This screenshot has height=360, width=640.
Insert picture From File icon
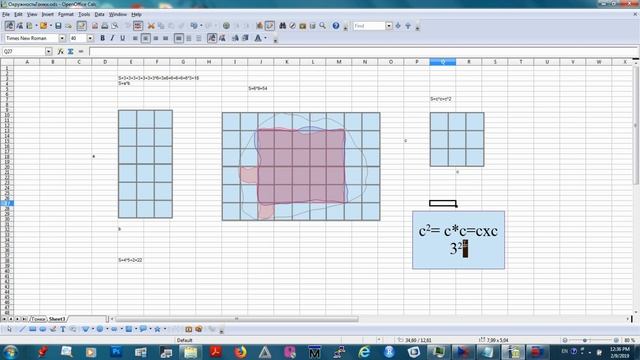[199, 329]
